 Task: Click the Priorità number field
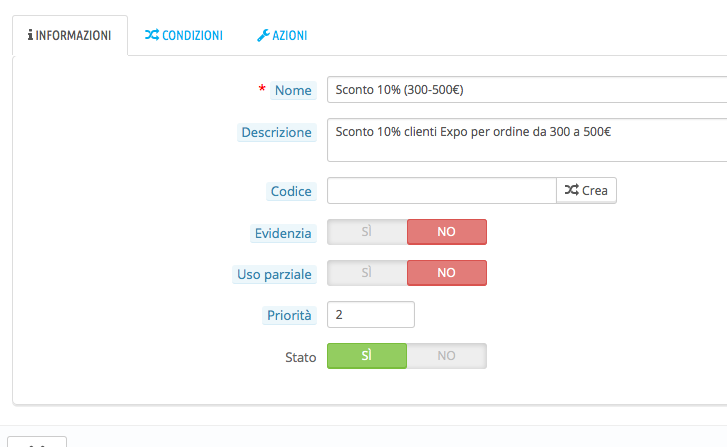370,314
